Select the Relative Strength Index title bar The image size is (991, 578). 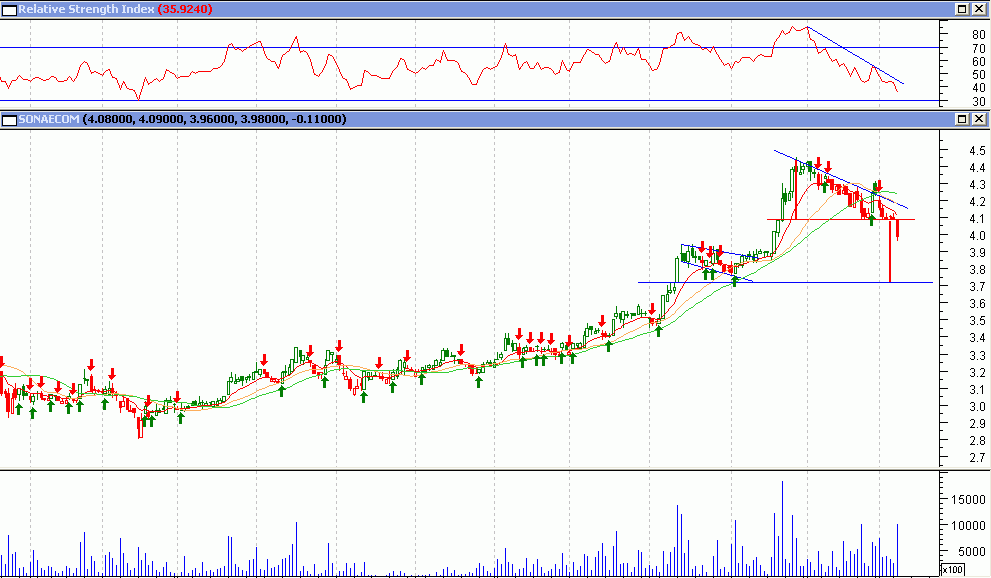click(x=80, y=7)
